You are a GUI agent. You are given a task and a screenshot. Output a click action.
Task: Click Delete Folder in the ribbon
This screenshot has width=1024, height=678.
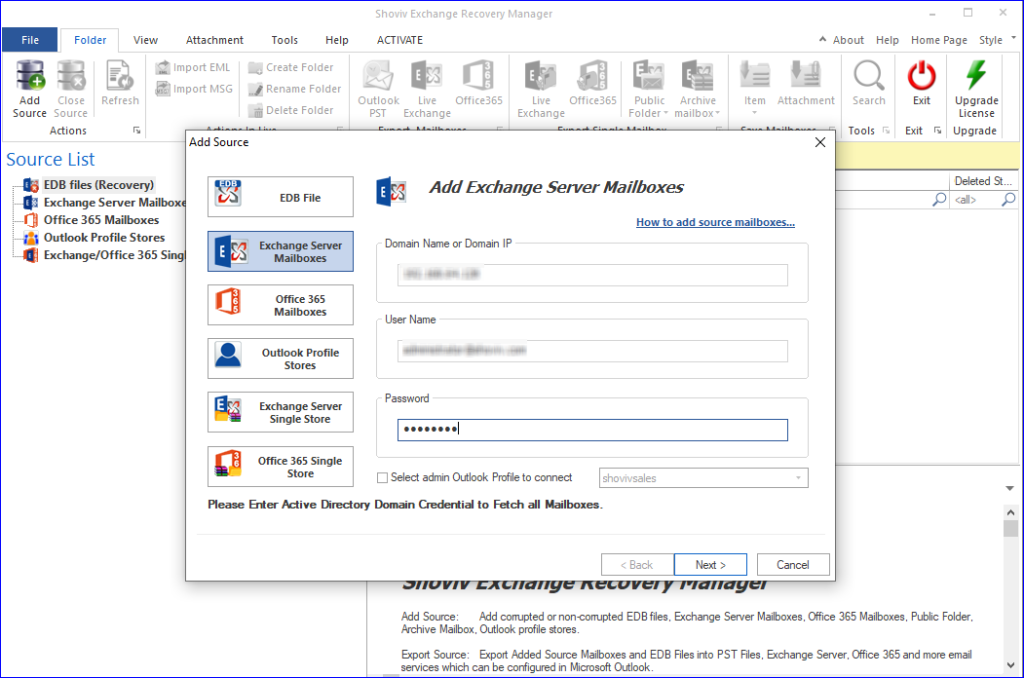tap(291, 110)
